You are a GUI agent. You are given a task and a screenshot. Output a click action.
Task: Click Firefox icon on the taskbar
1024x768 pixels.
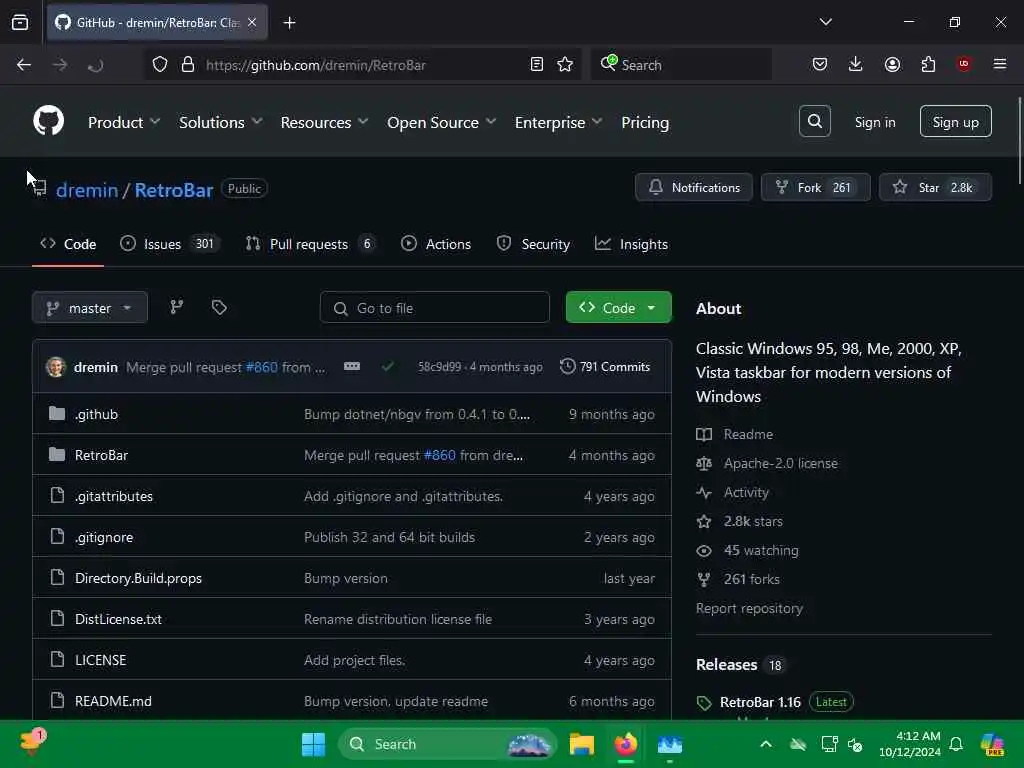[x=626, y=744]
